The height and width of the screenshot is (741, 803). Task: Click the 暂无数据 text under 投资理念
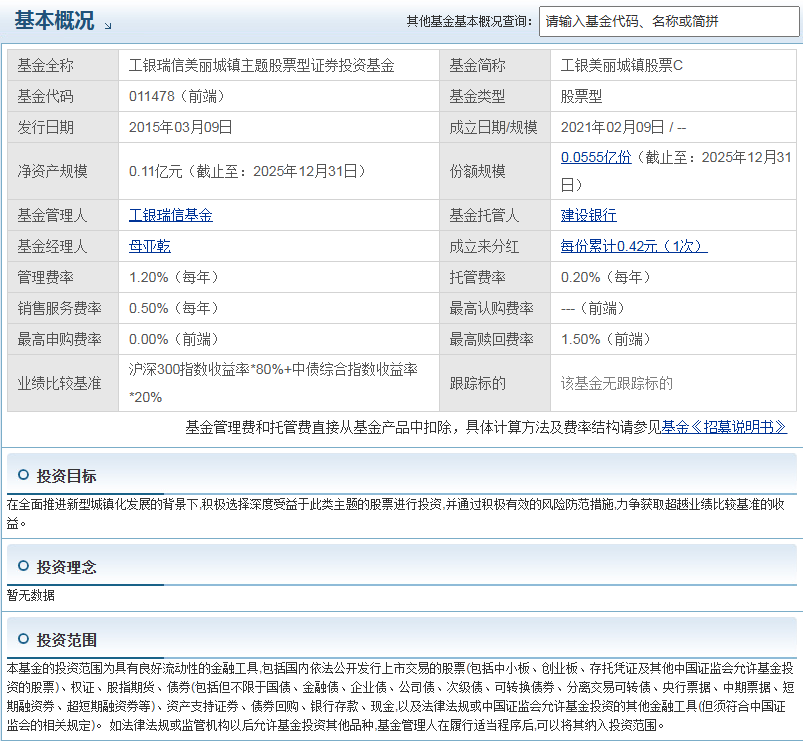point(31,595)
